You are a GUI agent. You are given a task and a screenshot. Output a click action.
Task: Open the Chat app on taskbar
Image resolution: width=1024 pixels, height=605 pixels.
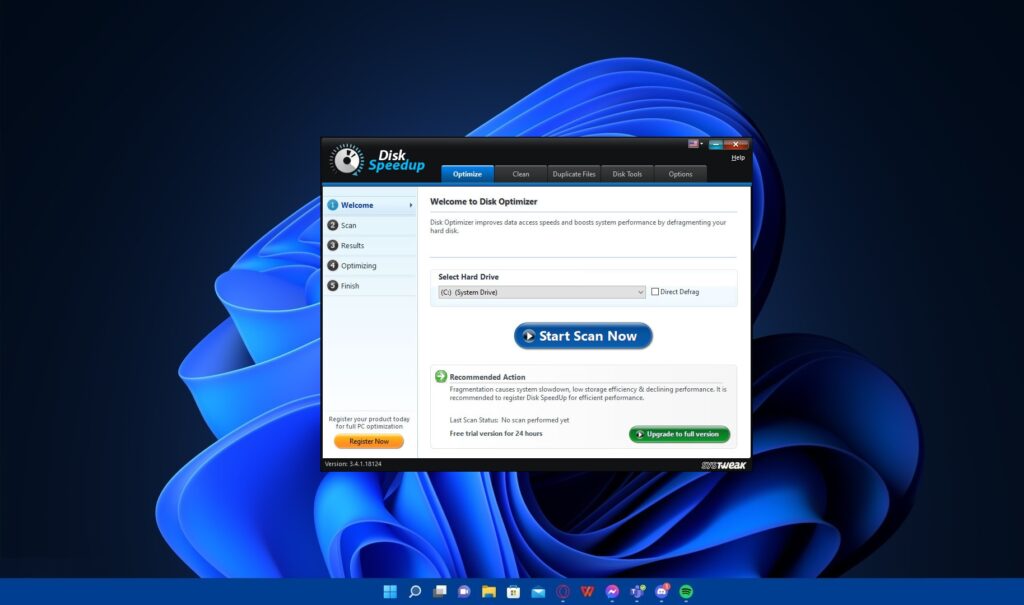point(464,592)
